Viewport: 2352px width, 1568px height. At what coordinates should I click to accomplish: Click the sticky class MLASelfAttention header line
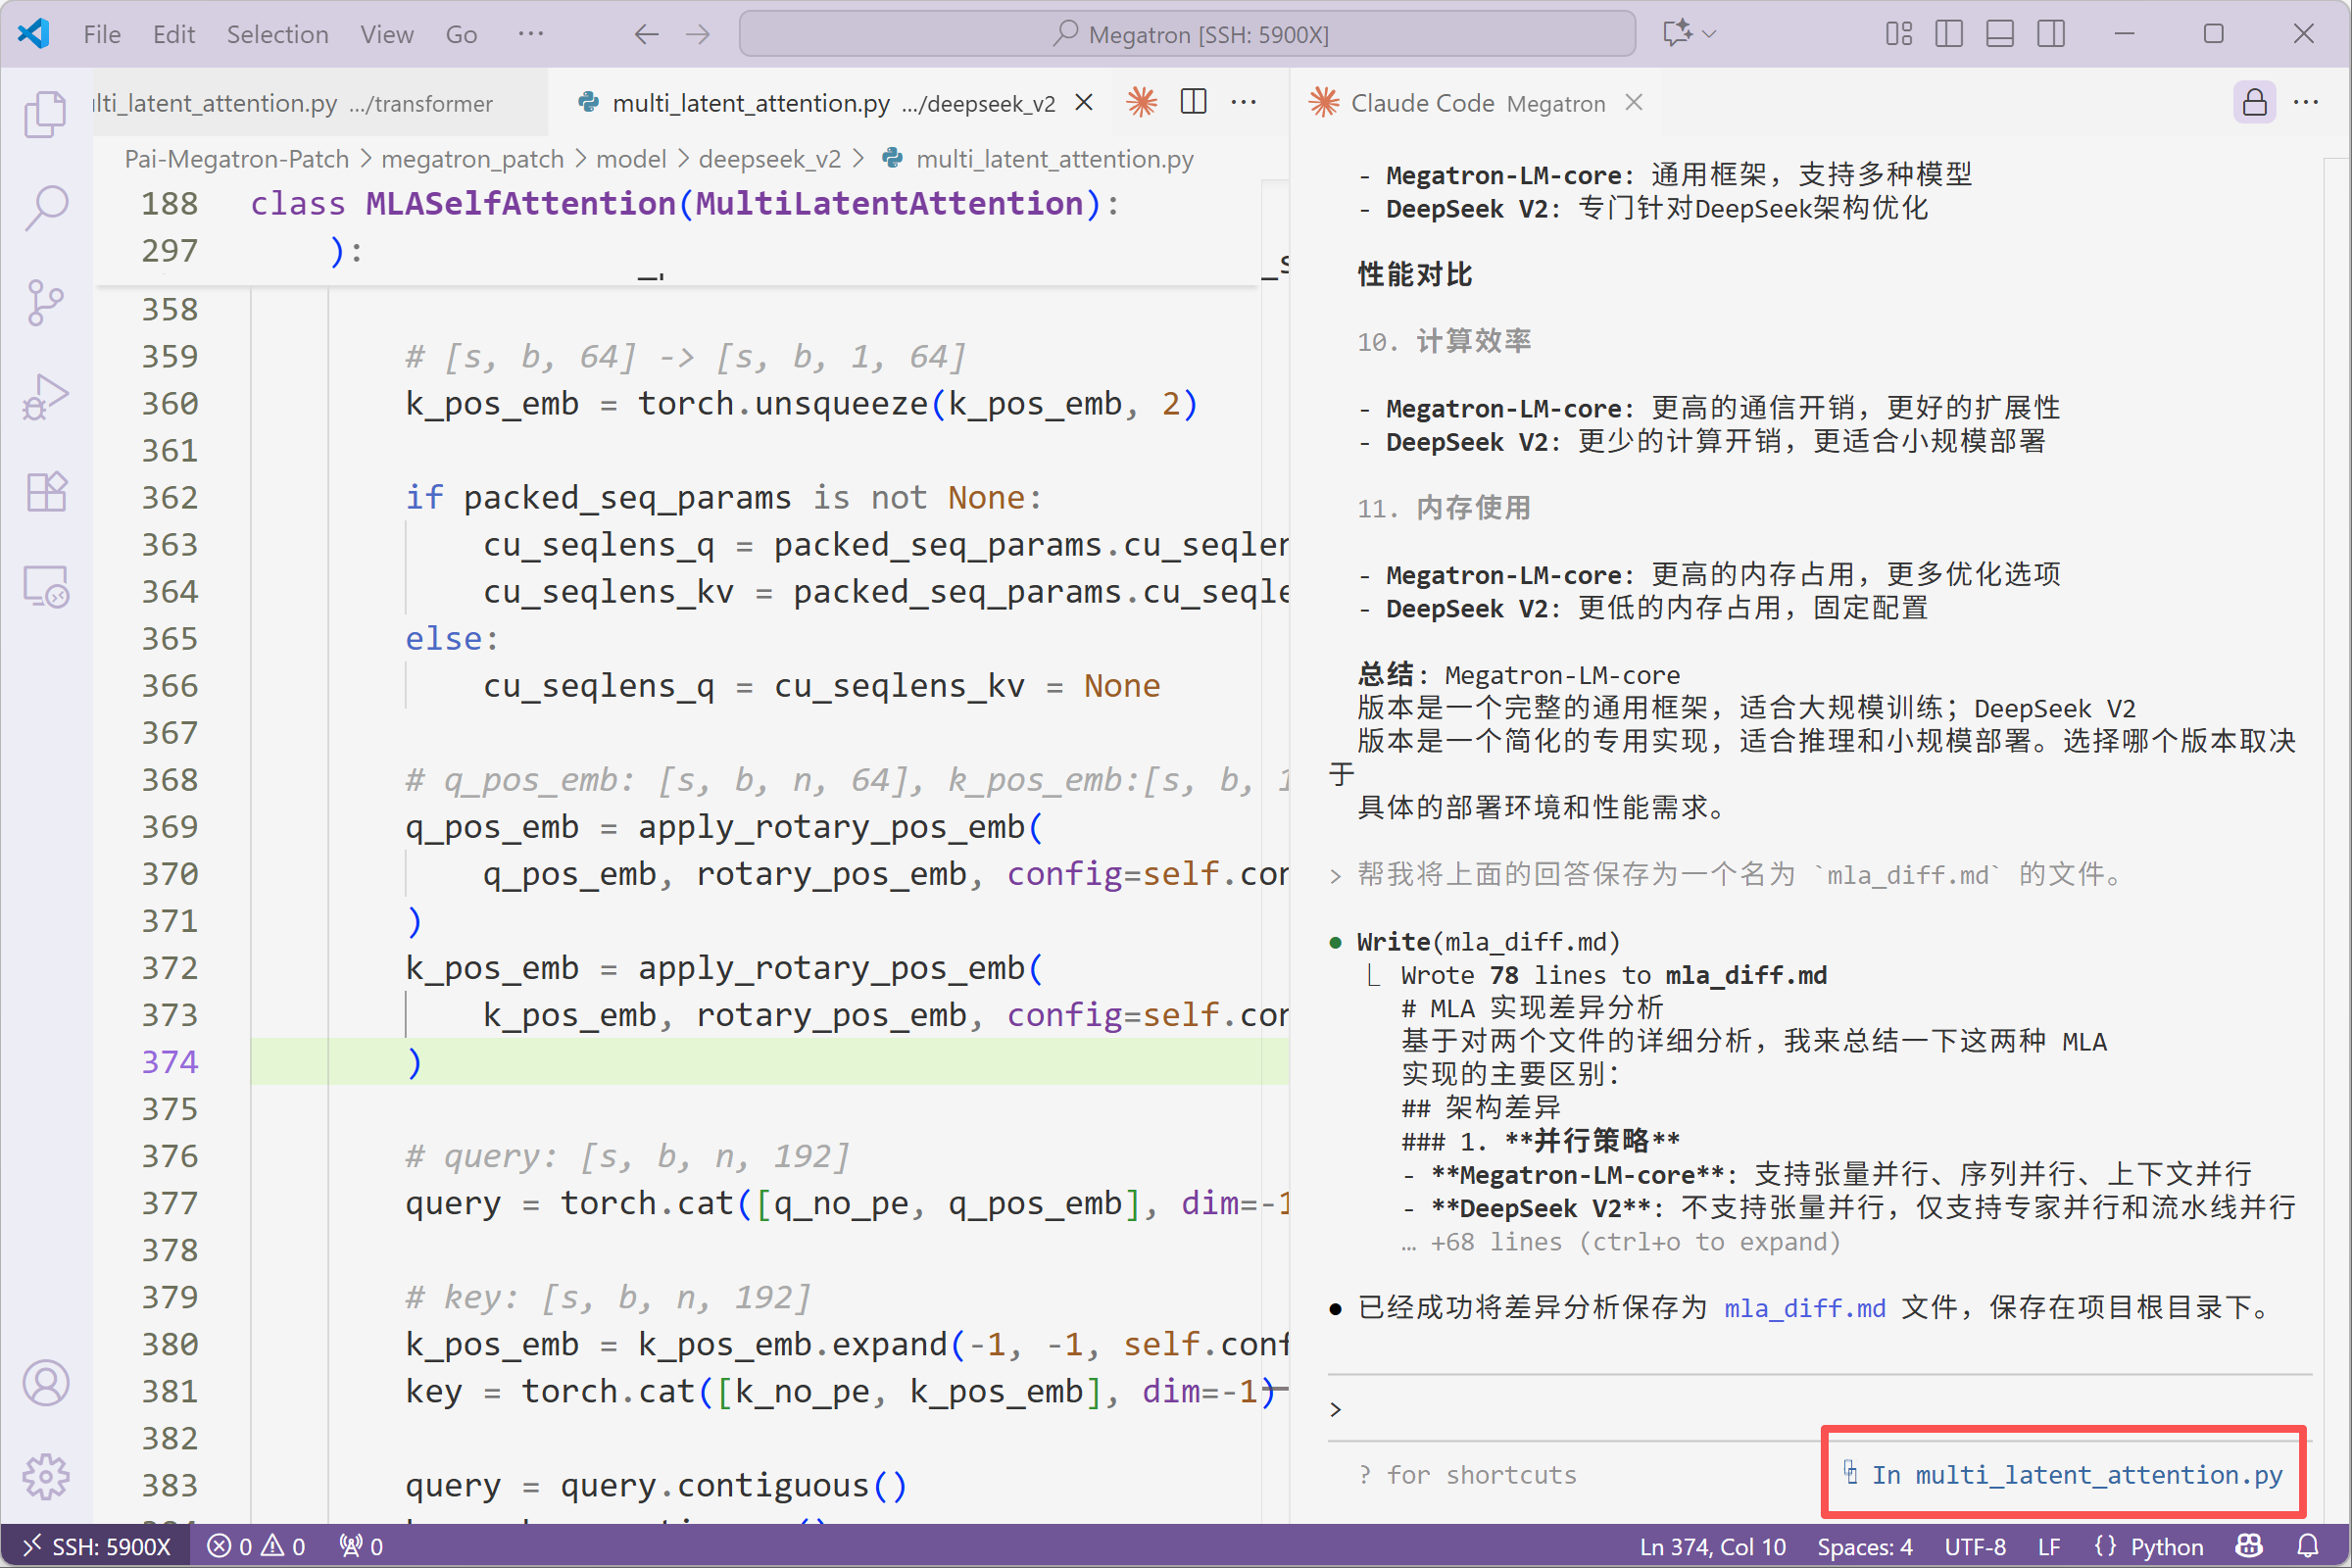684,203
